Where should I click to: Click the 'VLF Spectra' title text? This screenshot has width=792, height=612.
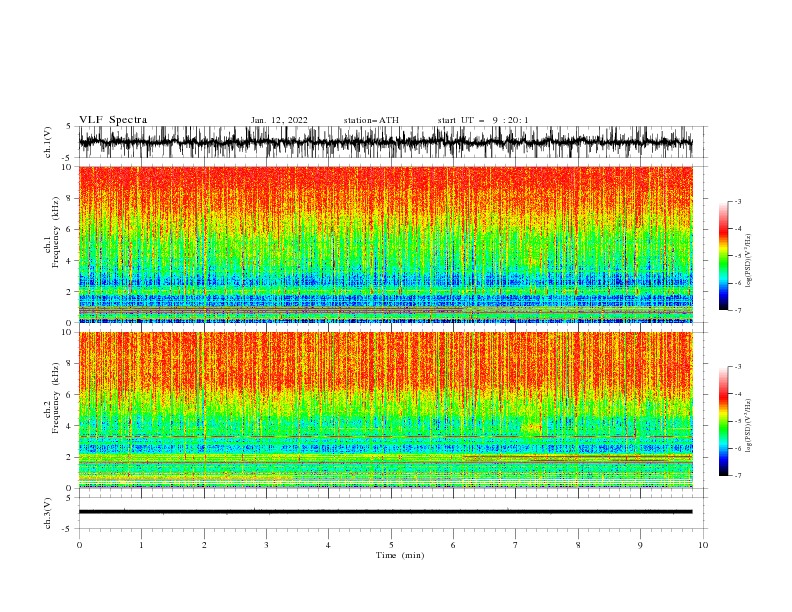pyautogui.click(x=113, y=120)
